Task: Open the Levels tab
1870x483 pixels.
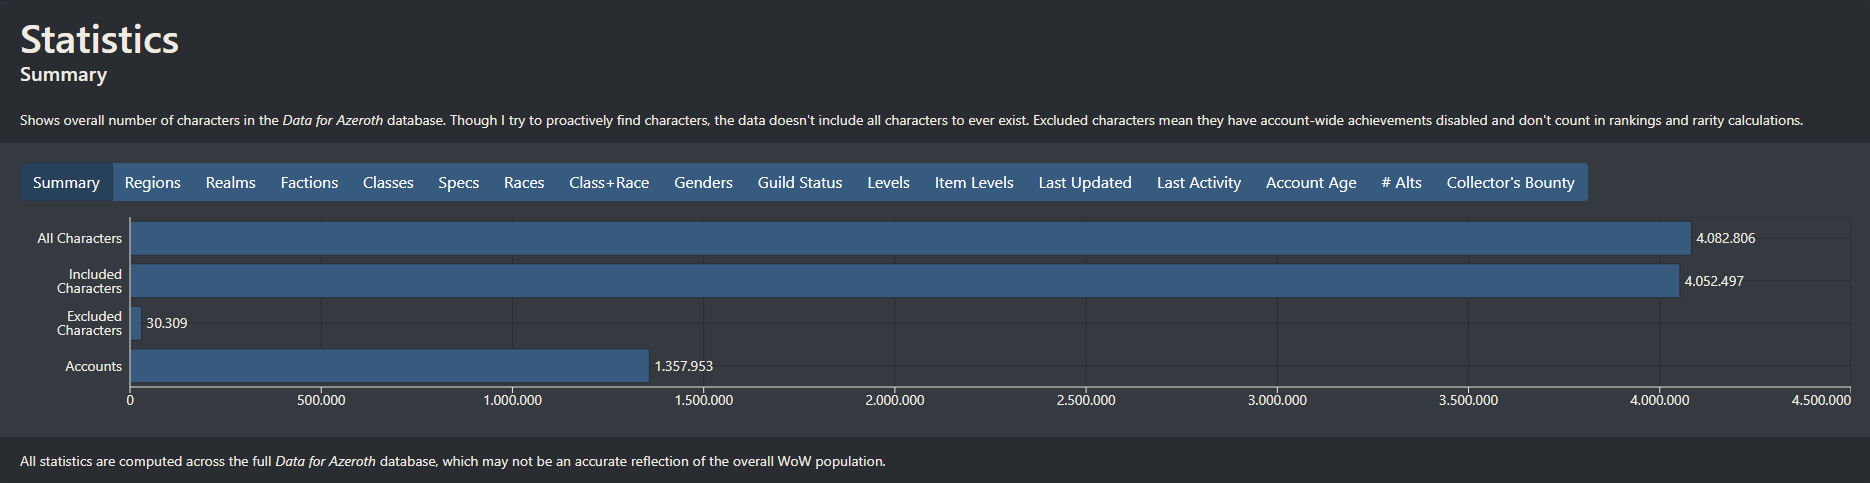Action: (888, 182)
